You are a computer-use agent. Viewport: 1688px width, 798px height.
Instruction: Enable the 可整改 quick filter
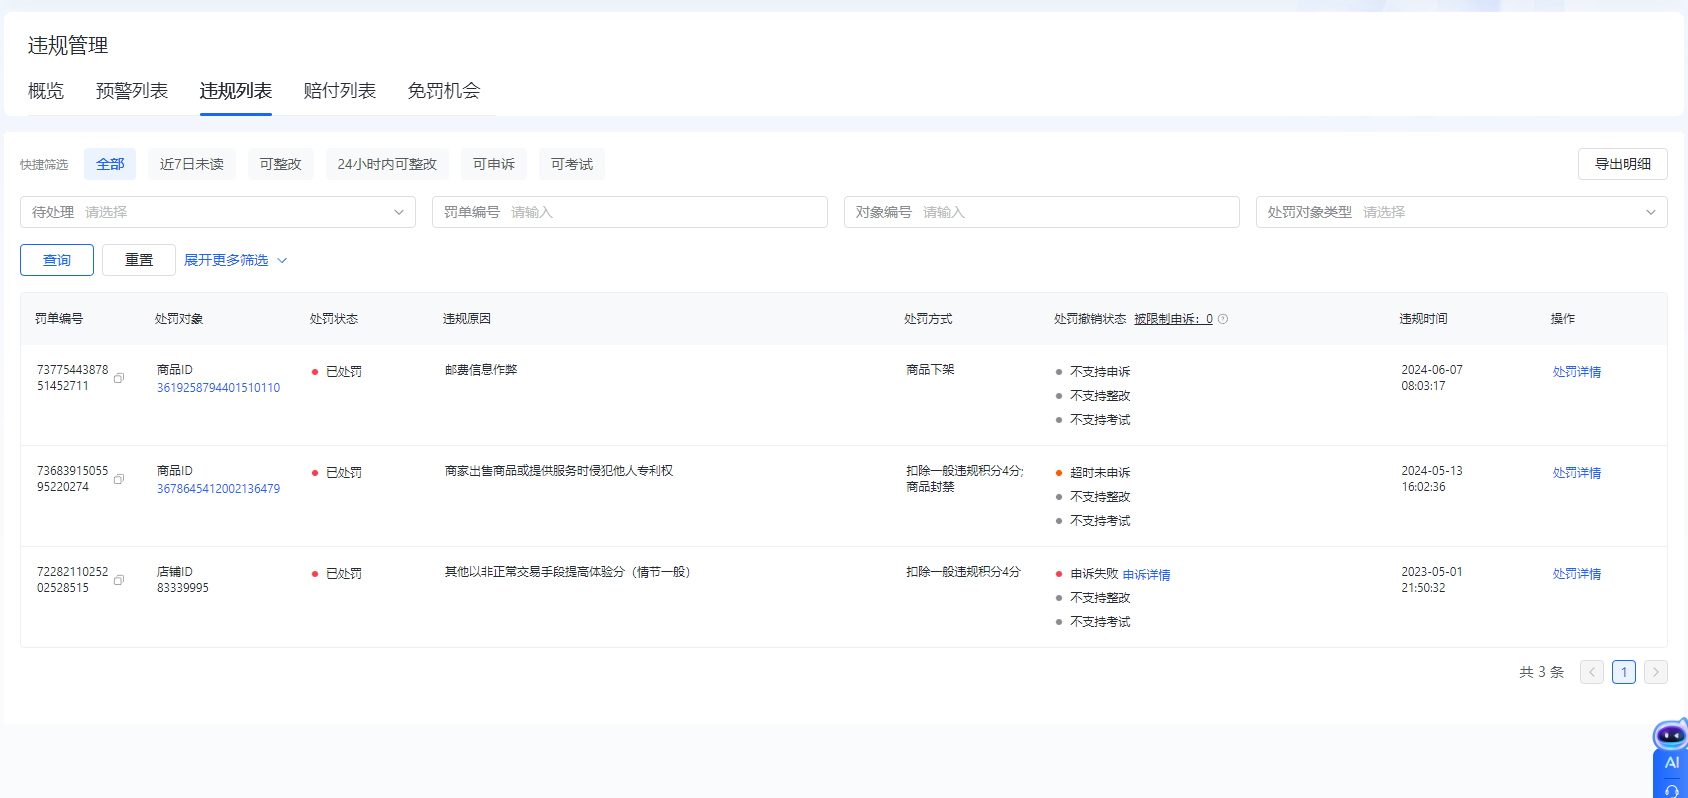[280, 164]
